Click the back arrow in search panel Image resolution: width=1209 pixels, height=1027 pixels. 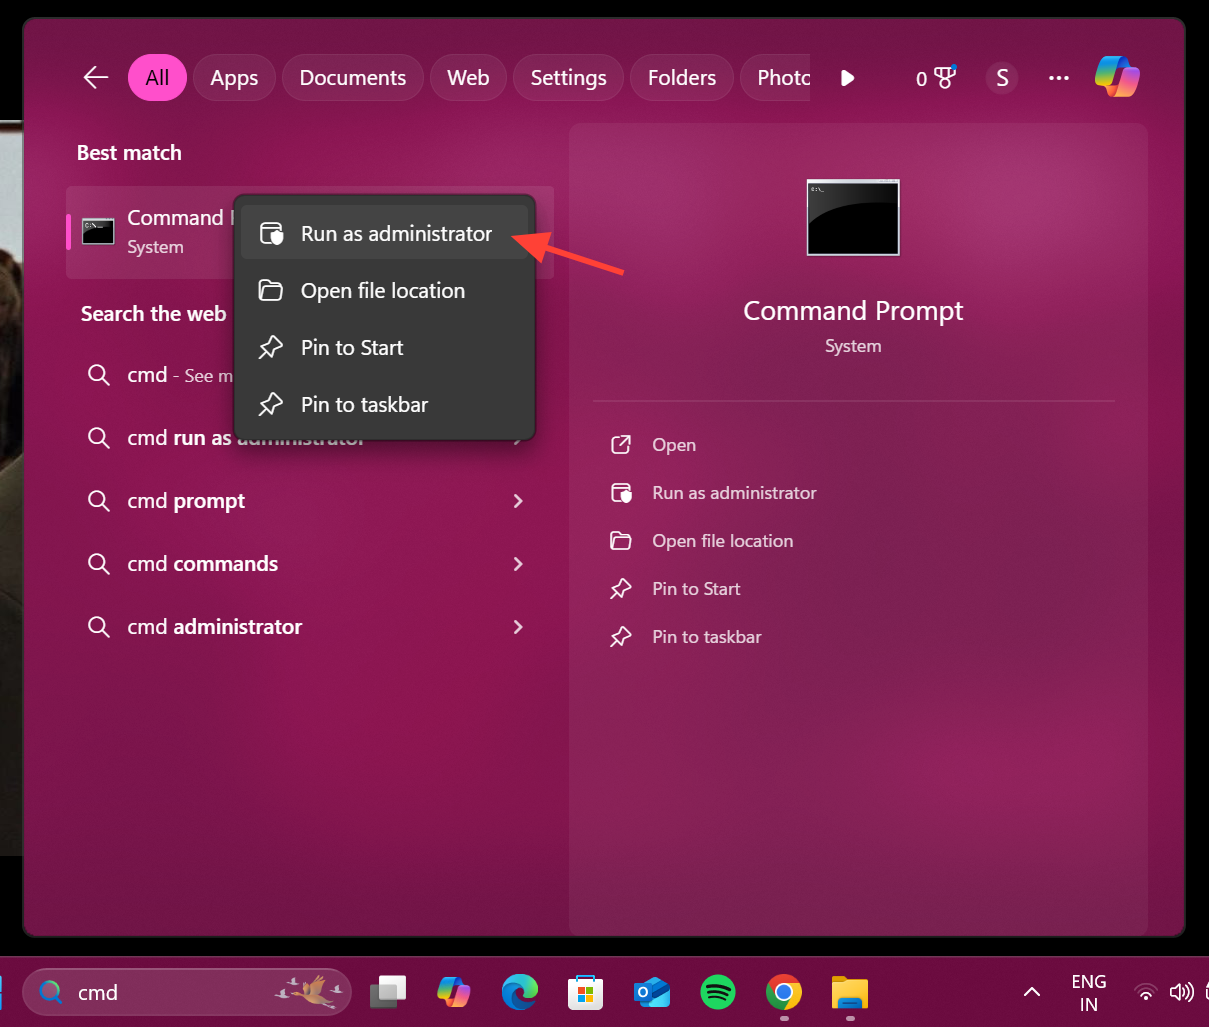coord(96,78)
